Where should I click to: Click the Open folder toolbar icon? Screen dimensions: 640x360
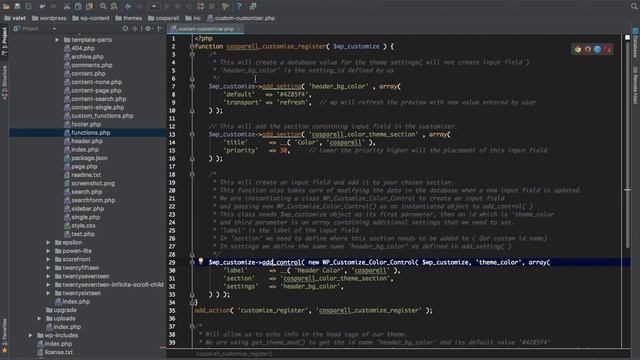tap(6, 6)
